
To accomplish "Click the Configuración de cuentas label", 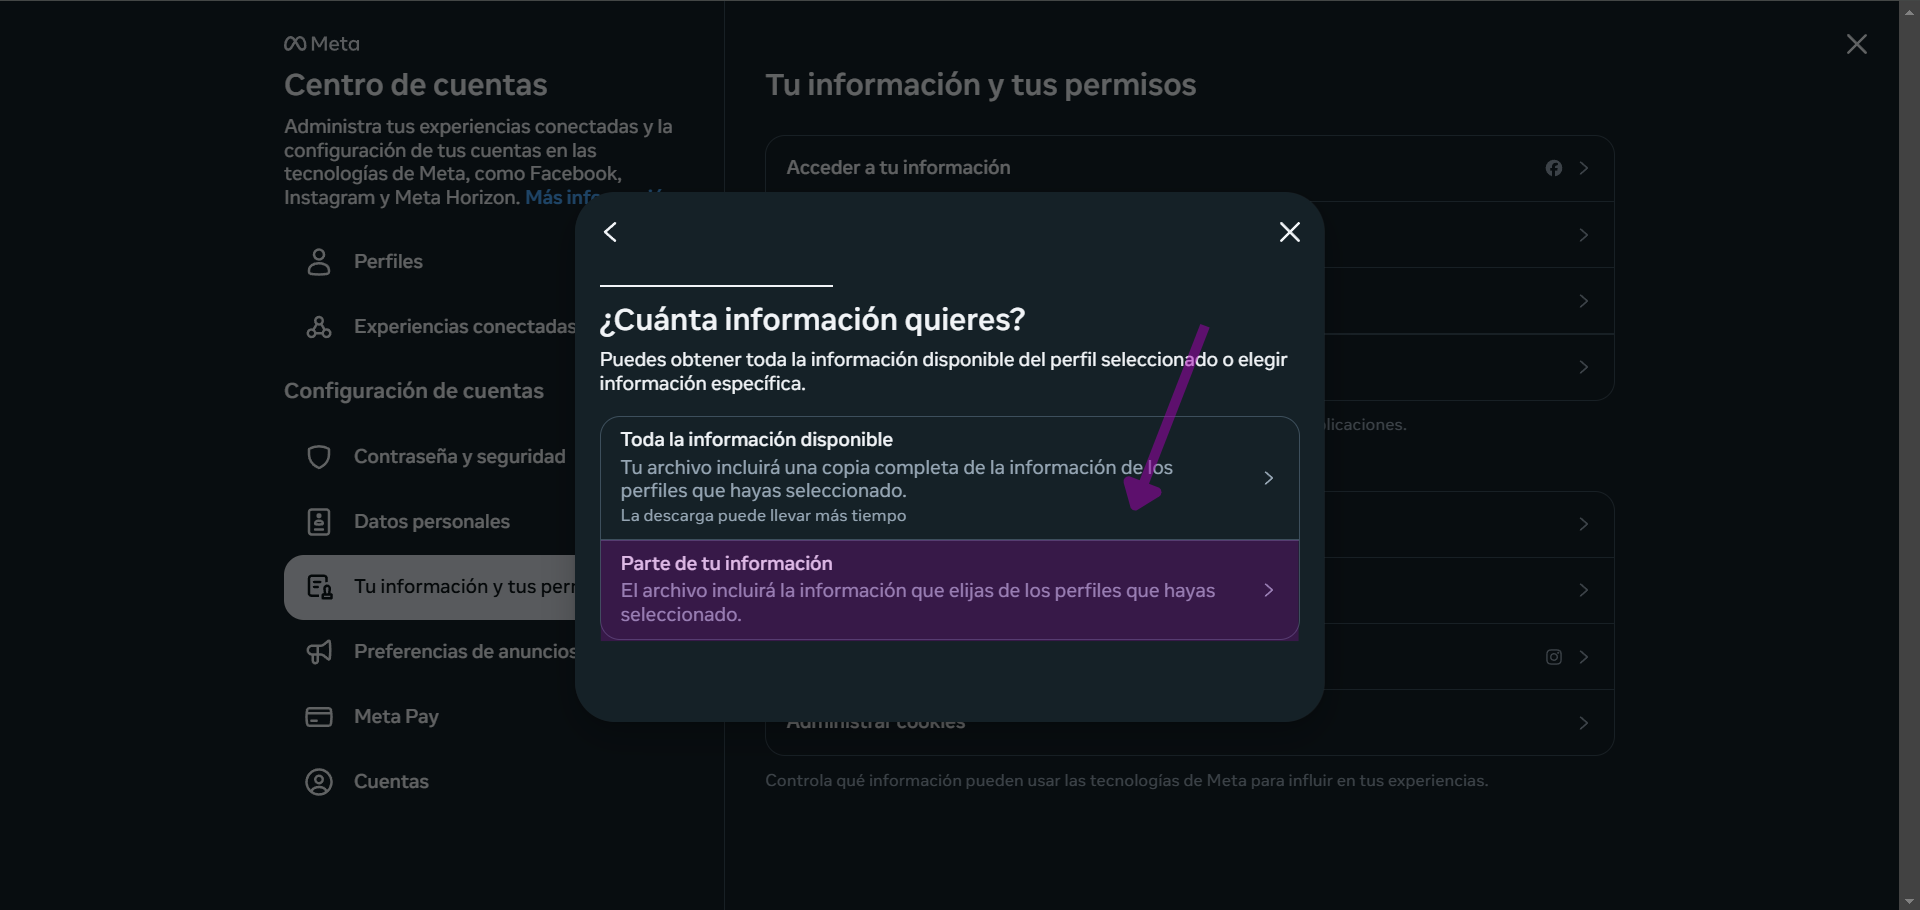I will (414, 391).
